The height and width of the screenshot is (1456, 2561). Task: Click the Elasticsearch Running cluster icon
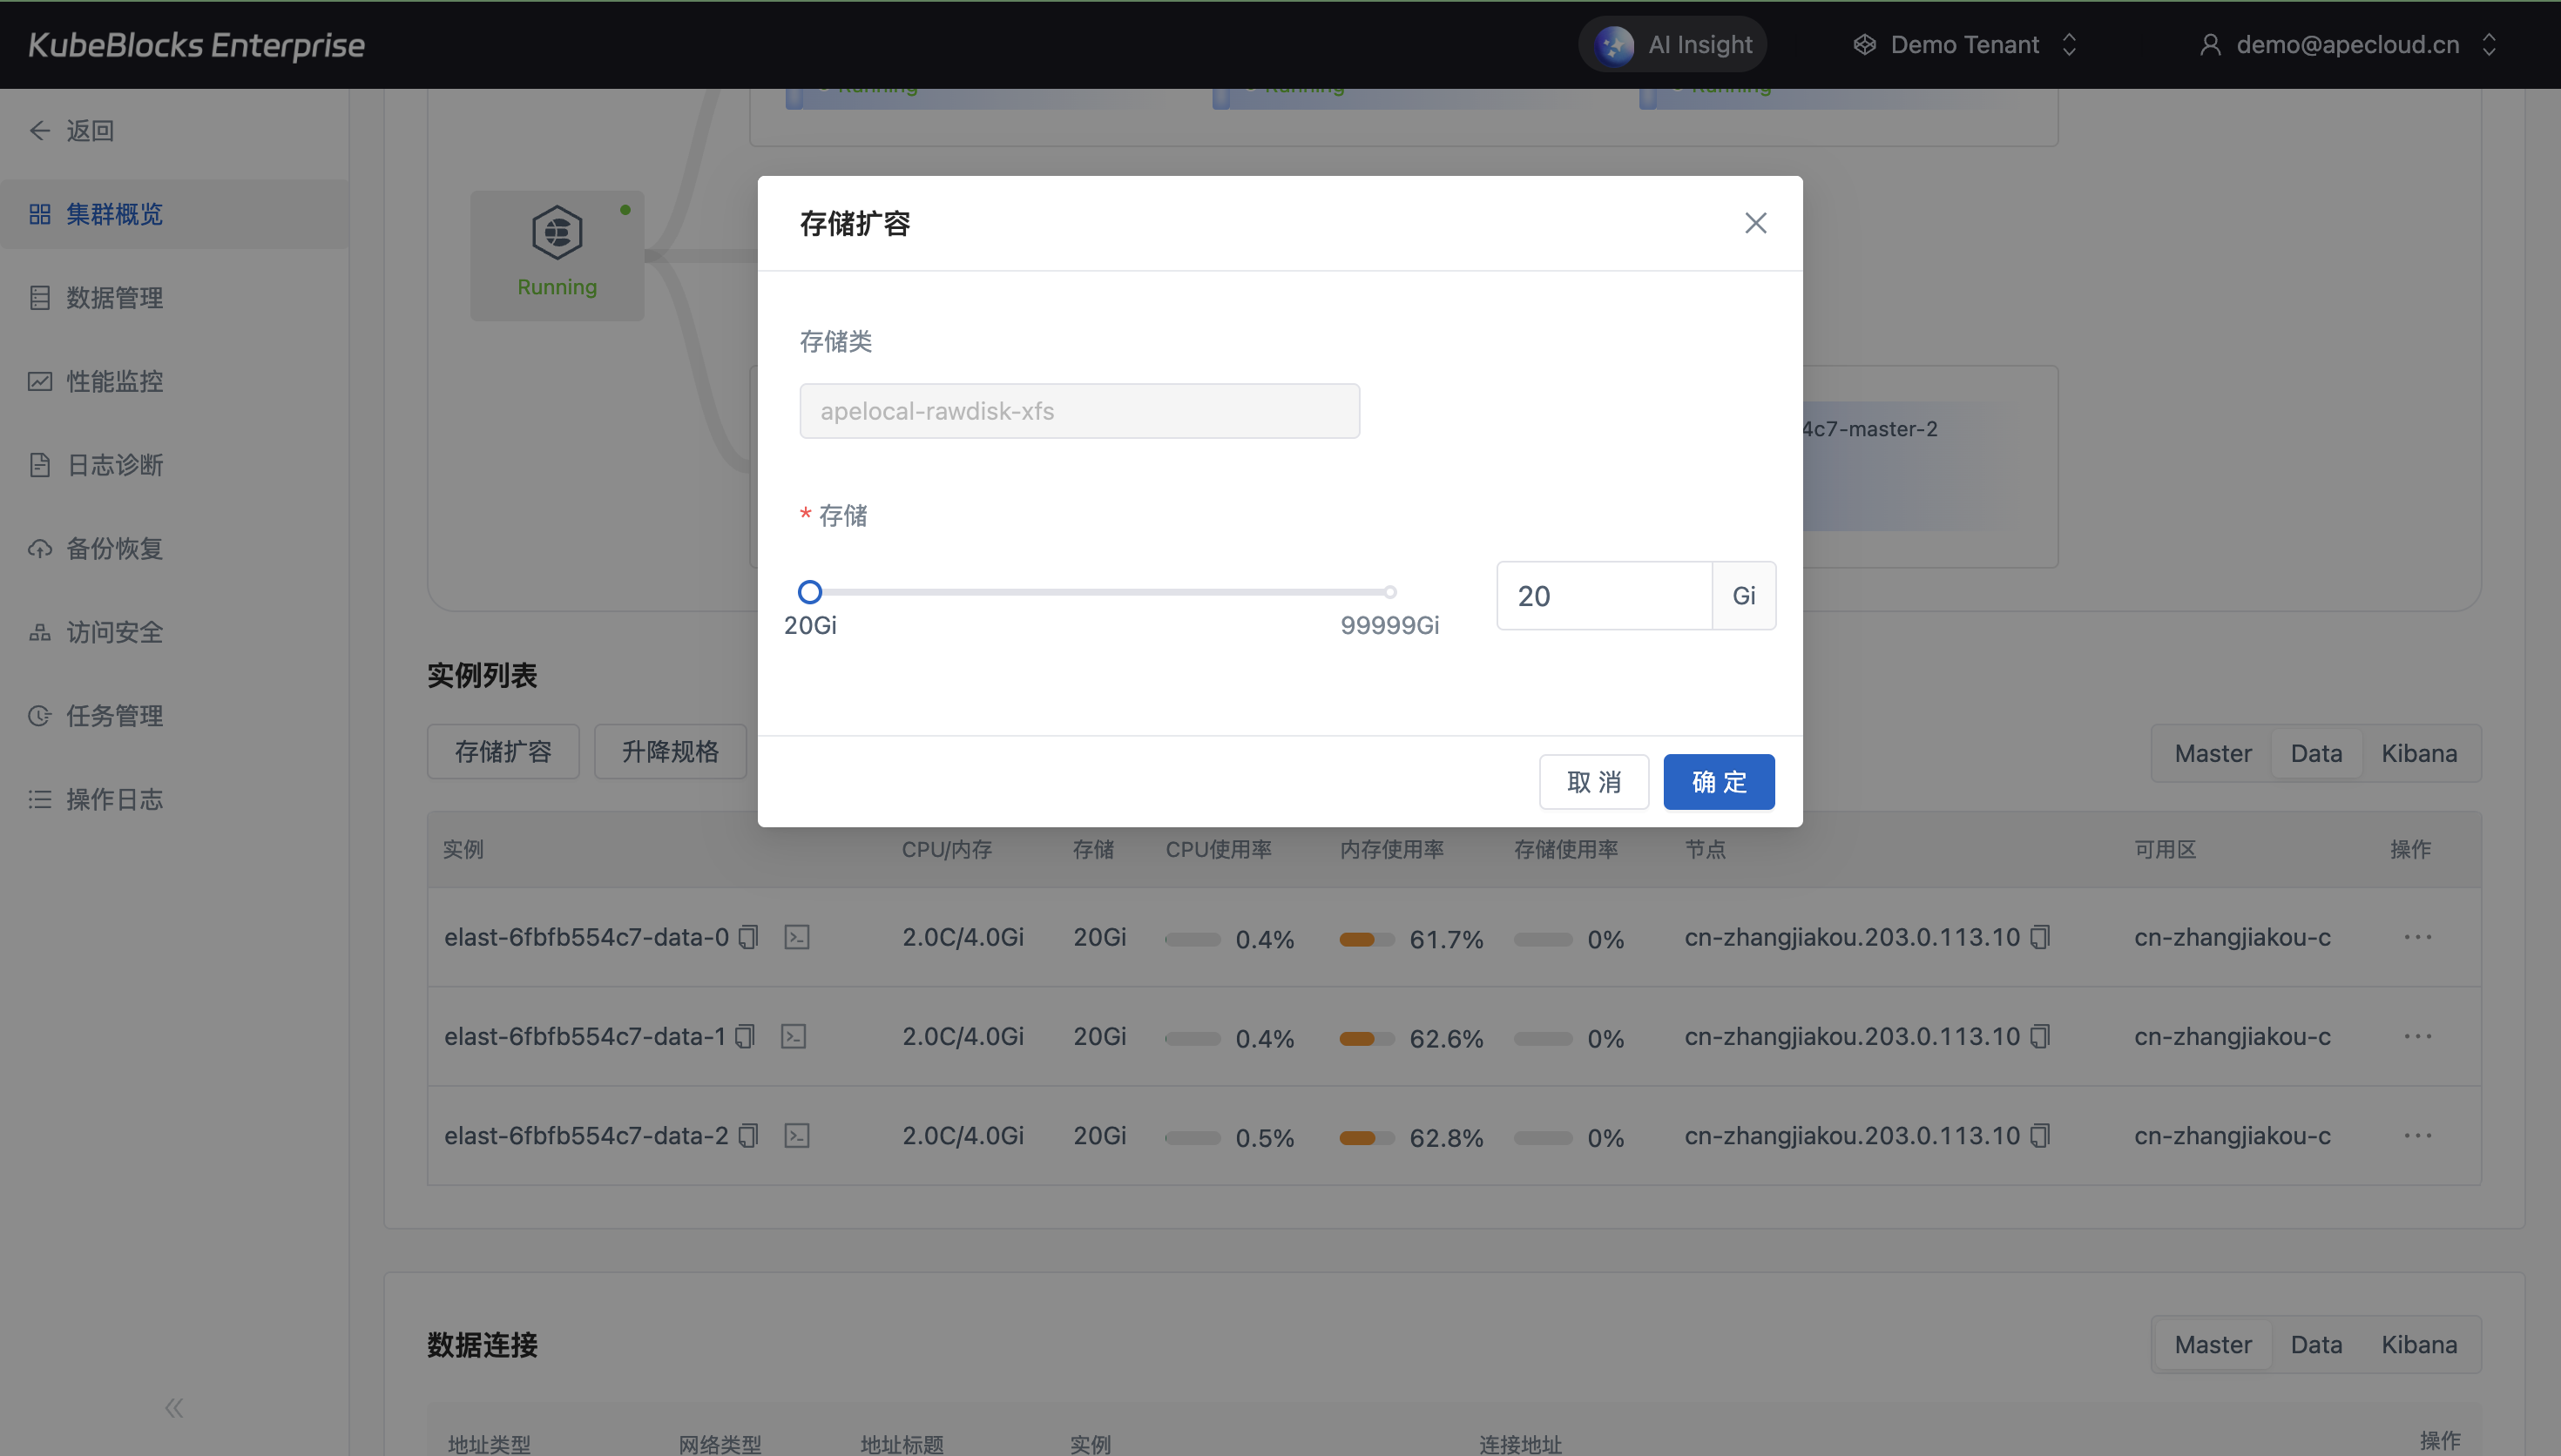[x=557, y=234]
